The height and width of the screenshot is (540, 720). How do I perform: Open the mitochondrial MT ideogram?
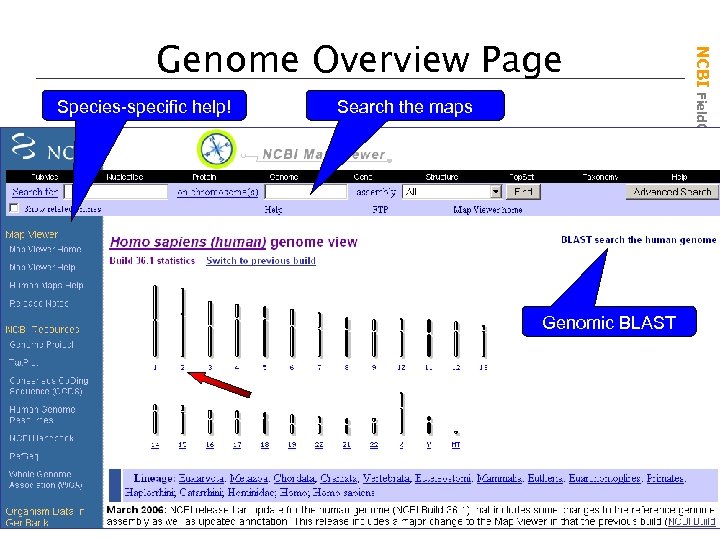(456, 432)
